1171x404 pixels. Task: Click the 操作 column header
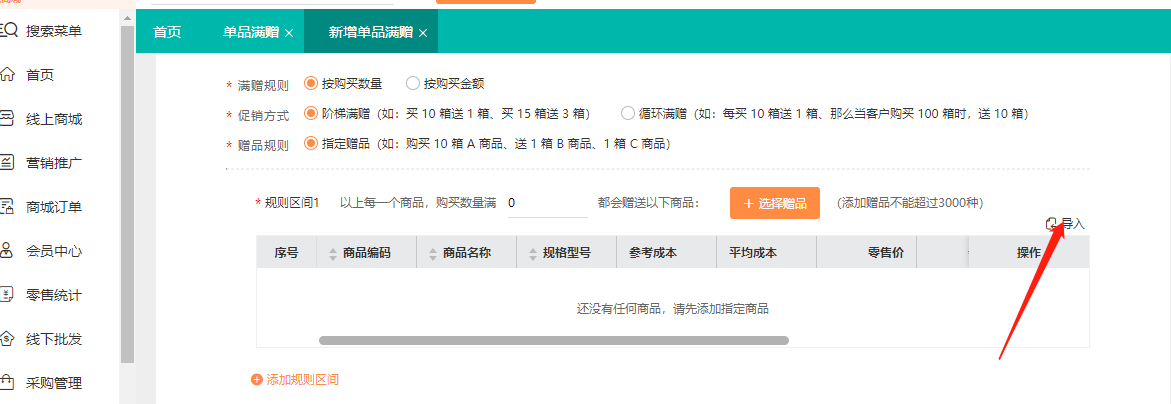pyautogui.click(x=1028, y=252)
